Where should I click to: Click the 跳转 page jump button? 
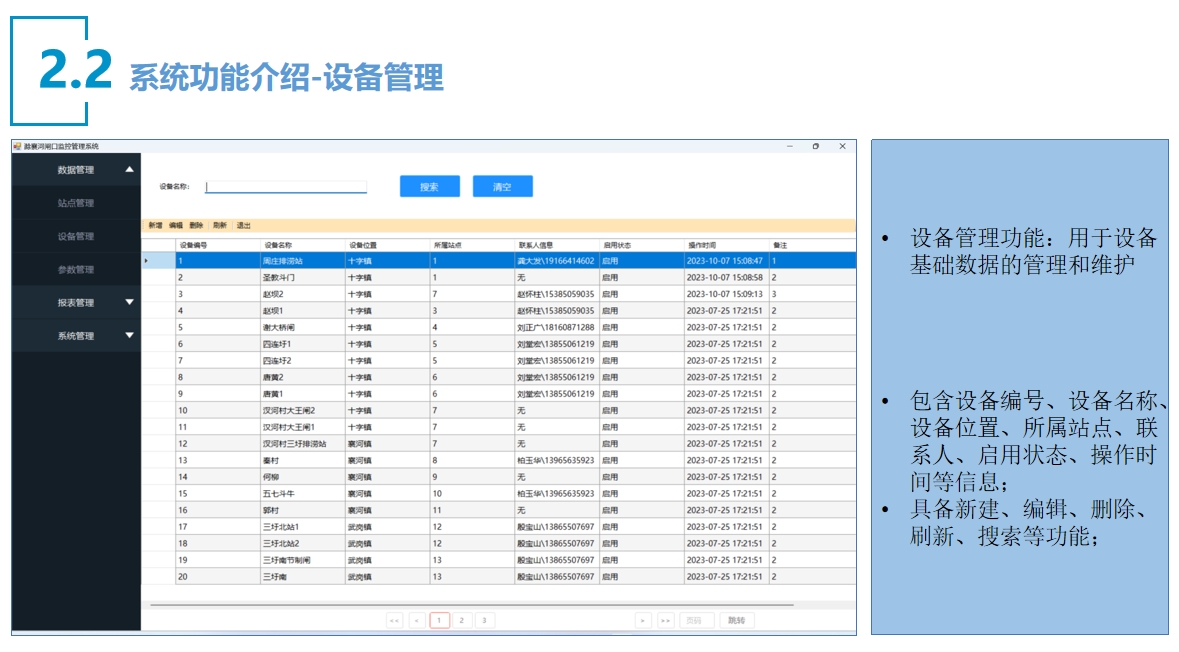tap(737, 620)
